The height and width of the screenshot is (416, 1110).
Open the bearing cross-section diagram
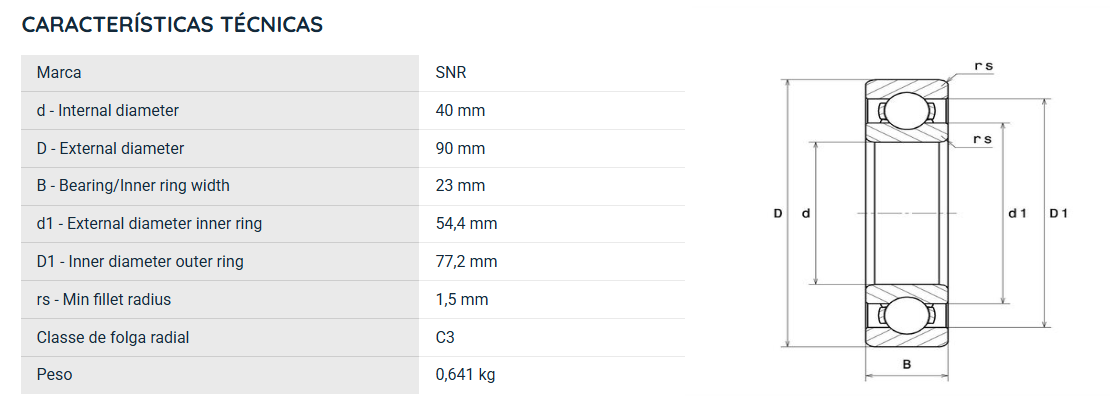(x=920, y=220)
